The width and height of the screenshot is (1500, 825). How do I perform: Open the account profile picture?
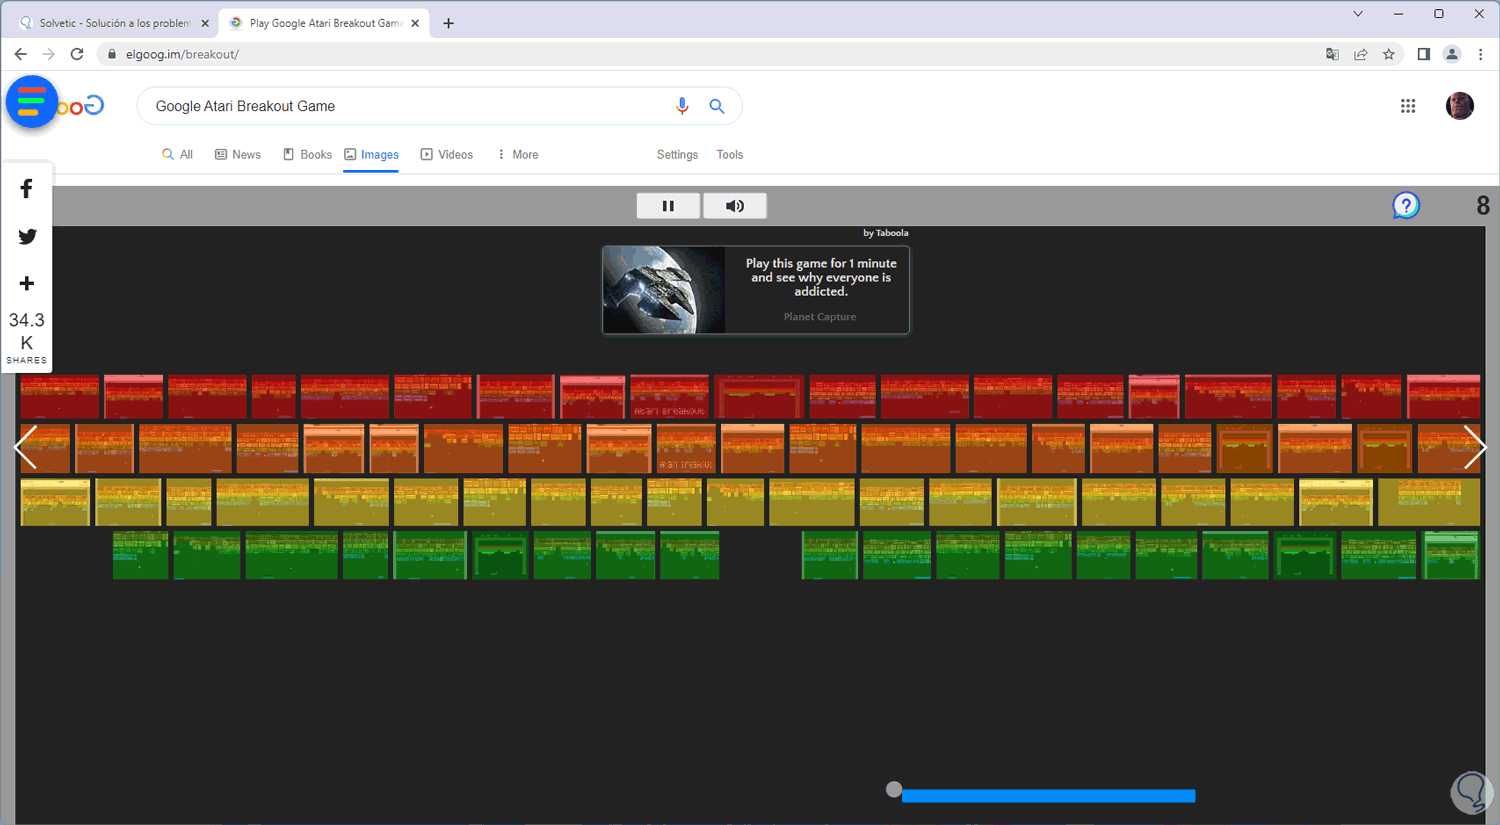tap(1460, 106)
